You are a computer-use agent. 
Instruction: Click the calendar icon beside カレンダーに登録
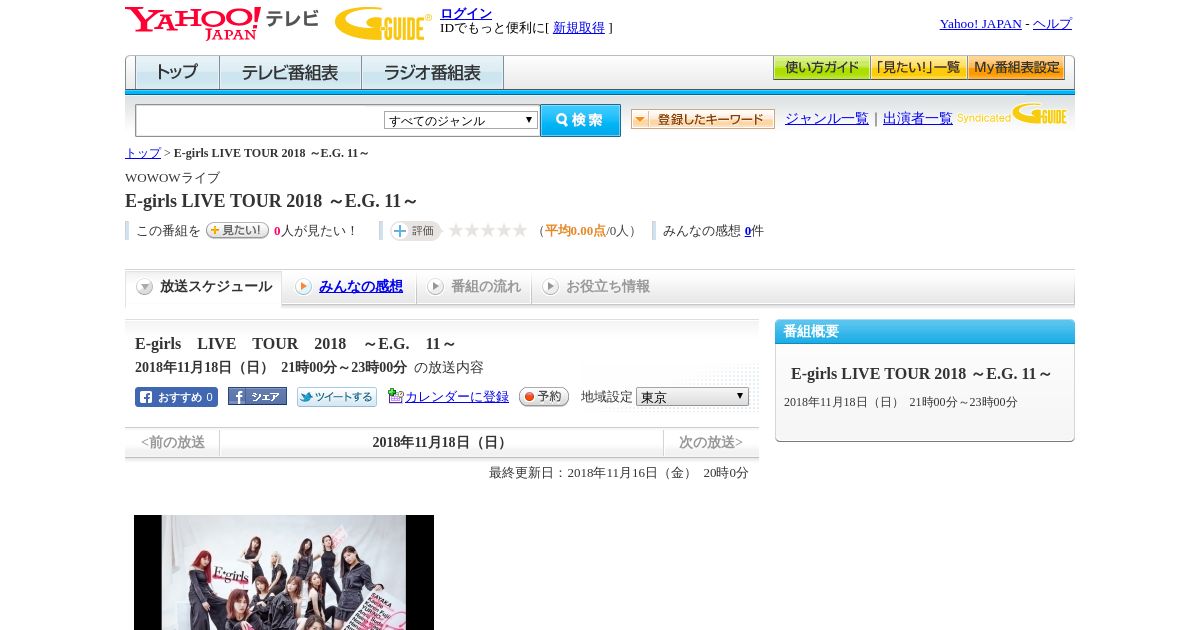(395, 396)
